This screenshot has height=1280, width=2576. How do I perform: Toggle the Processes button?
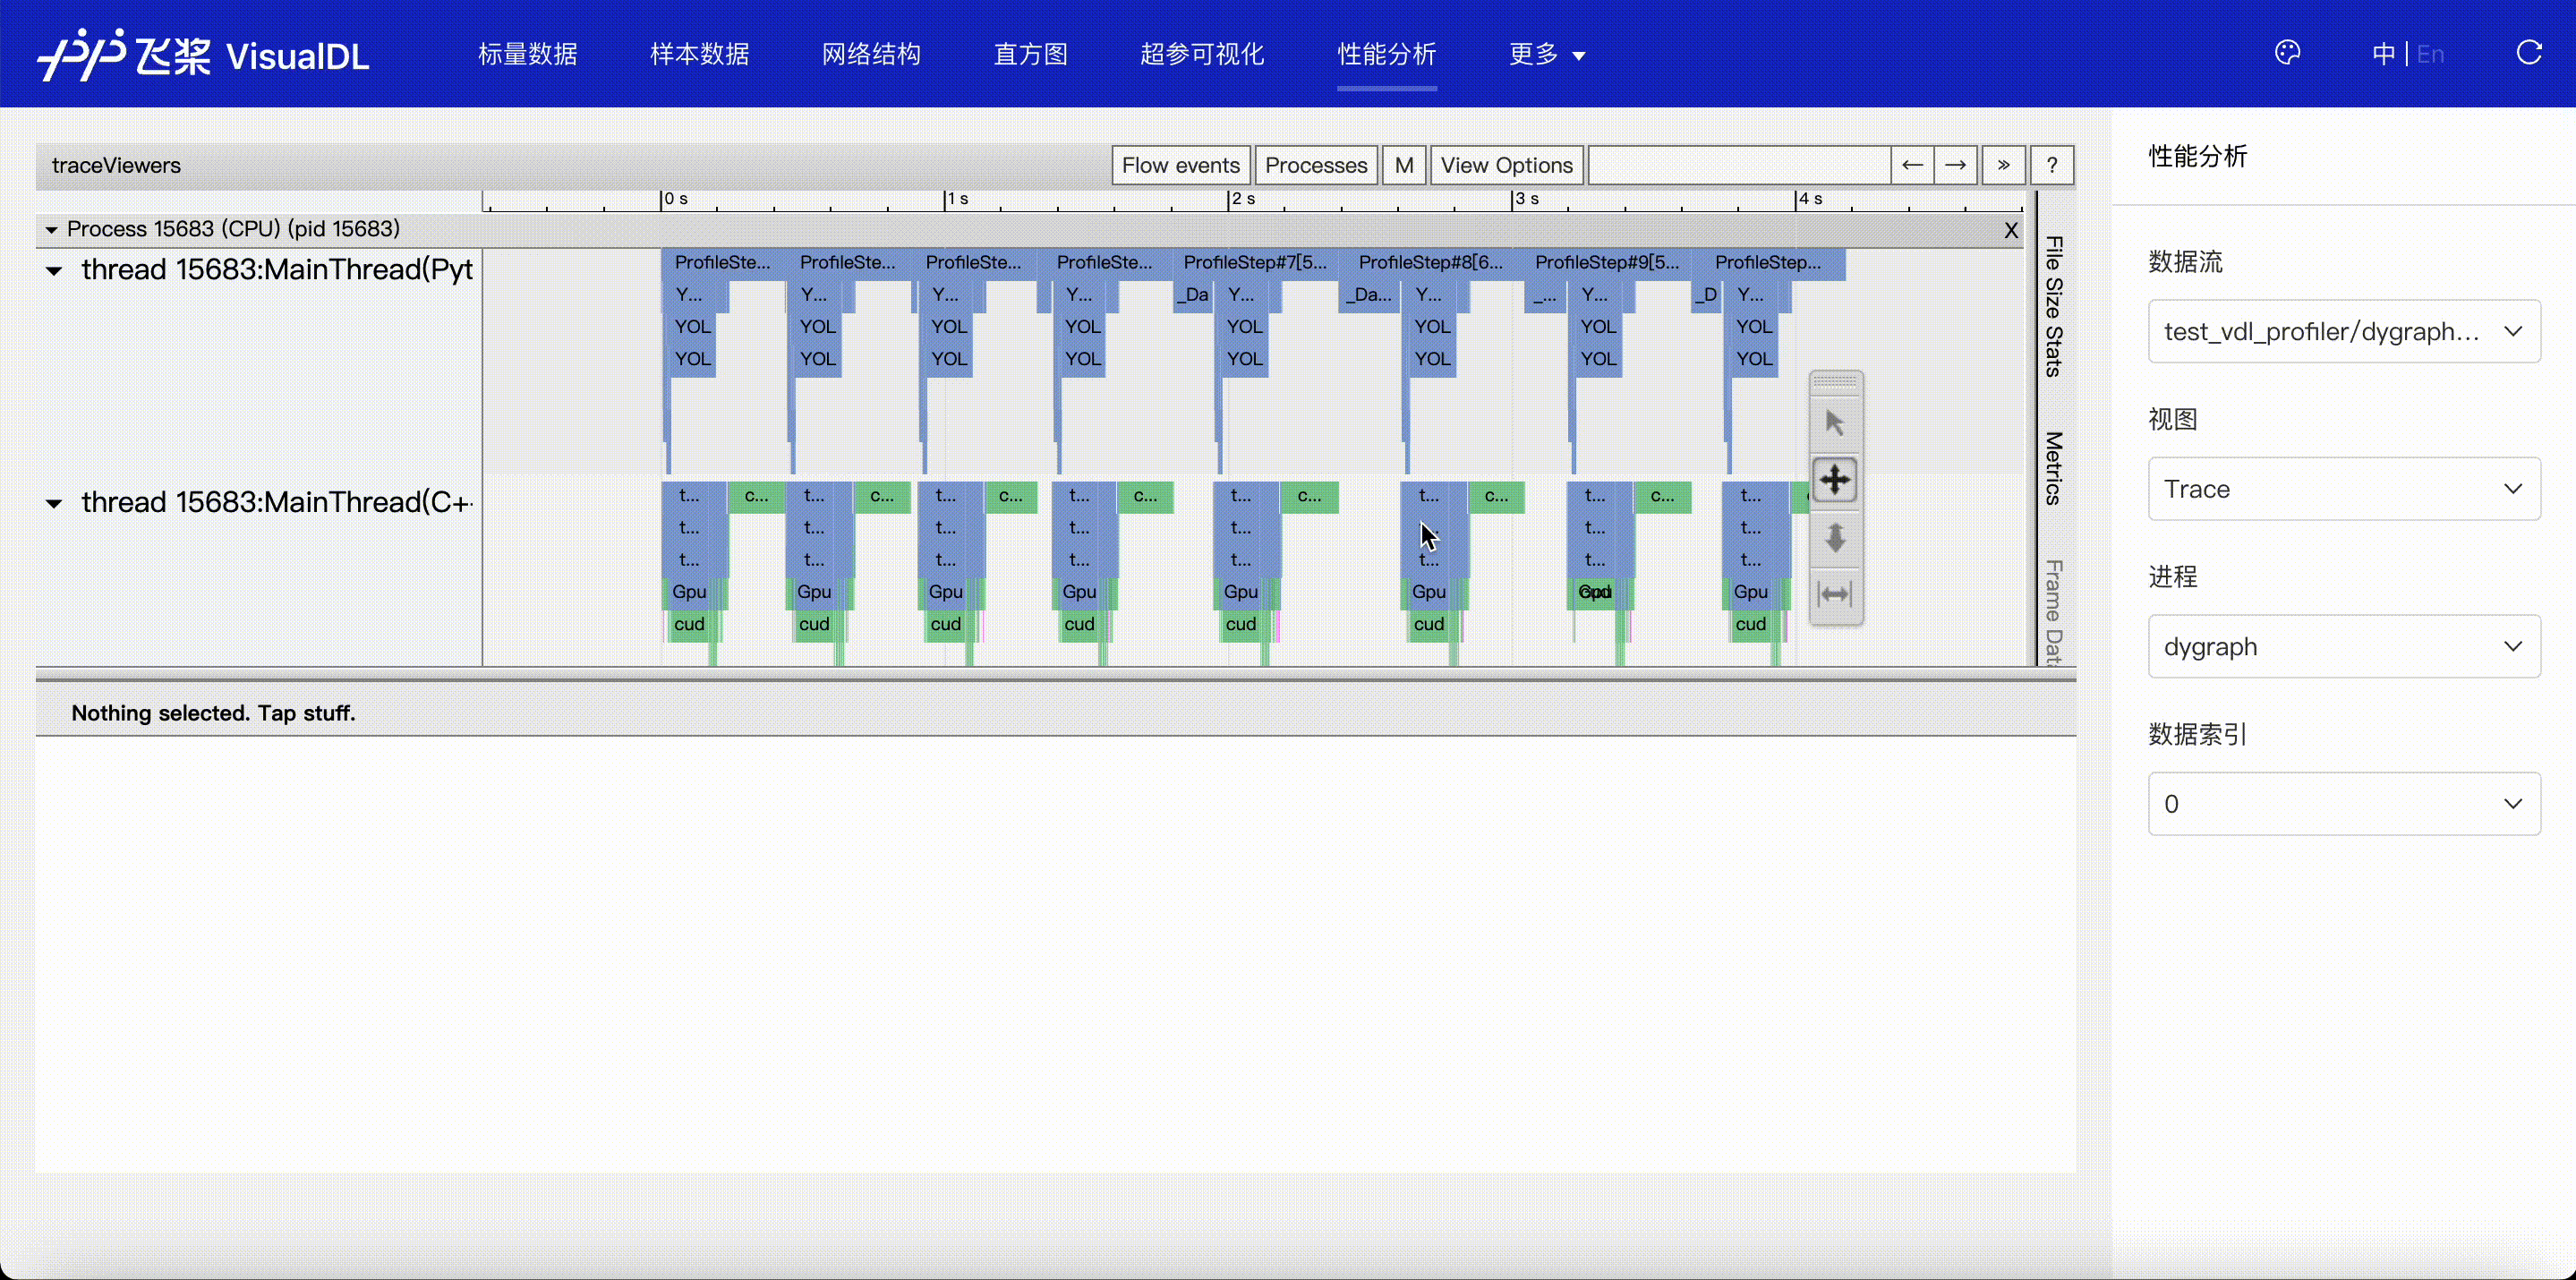click(x=1316, y=165)
